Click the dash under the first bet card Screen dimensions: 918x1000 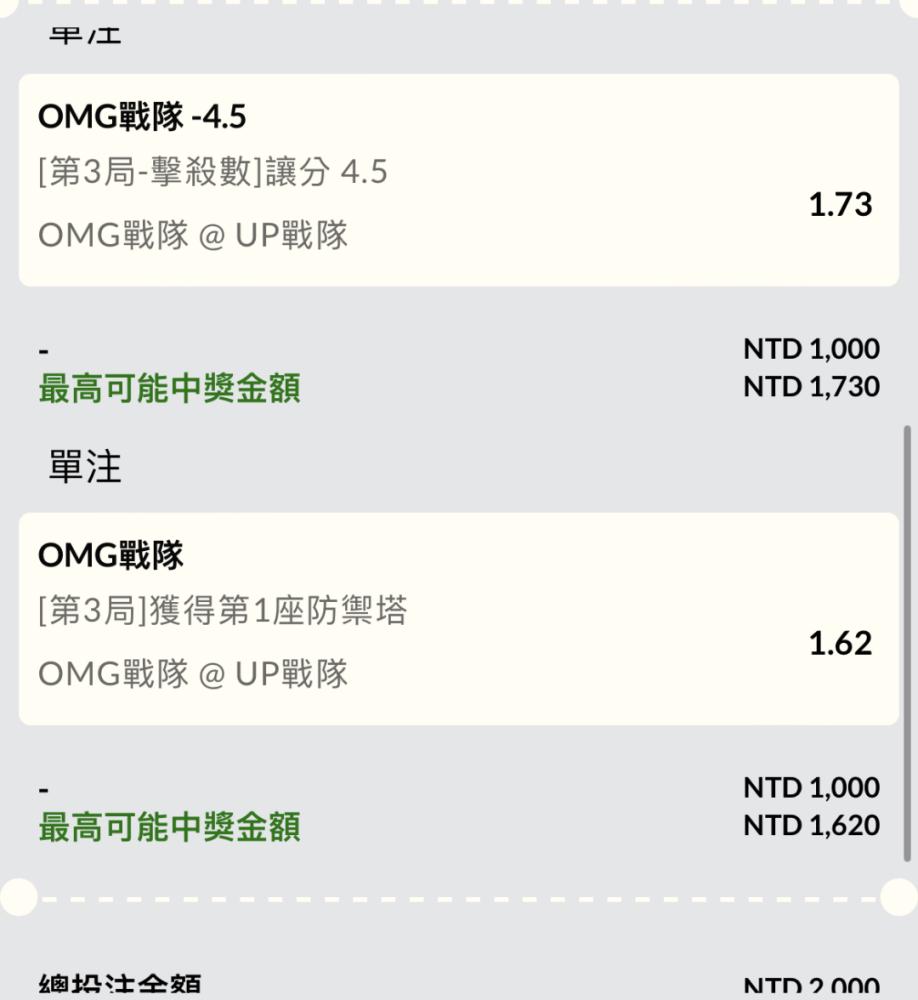click(x=43, y=351)
